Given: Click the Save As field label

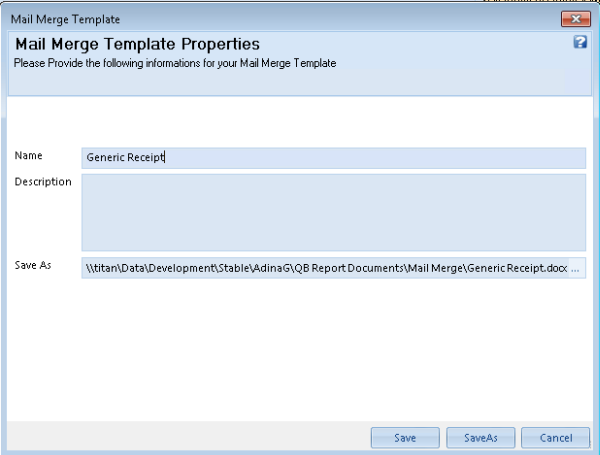Looking at the screenshot, I should 33,265.
